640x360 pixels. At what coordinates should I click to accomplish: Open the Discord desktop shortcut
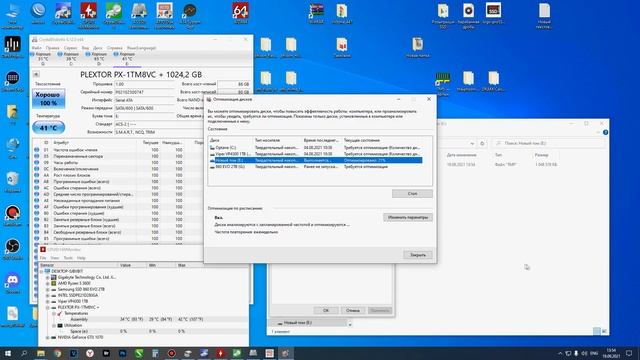coord(13,283)
